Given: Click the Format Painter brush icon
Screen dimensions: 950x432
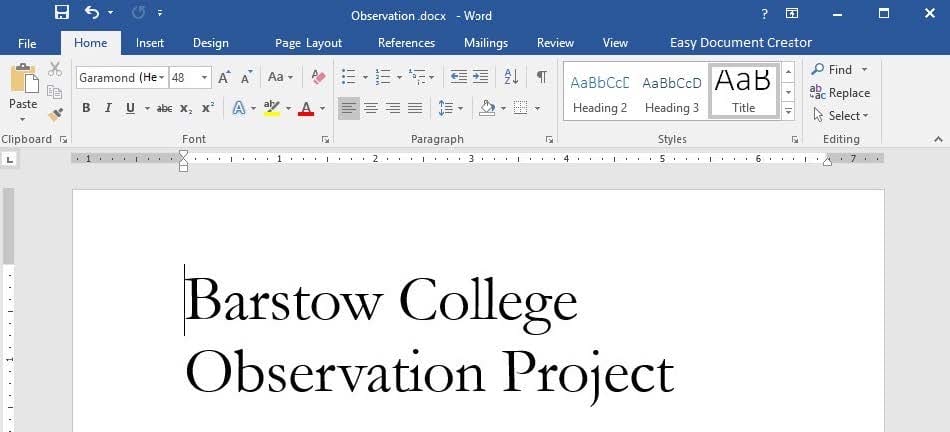Looking at the screenshot, I should coord(55,114).
